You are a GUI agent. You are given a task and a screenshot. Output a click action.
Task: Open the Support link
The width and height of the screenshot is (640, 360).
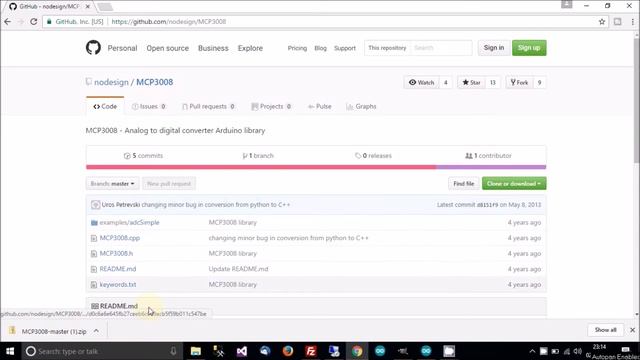click(x=345, y=48)
